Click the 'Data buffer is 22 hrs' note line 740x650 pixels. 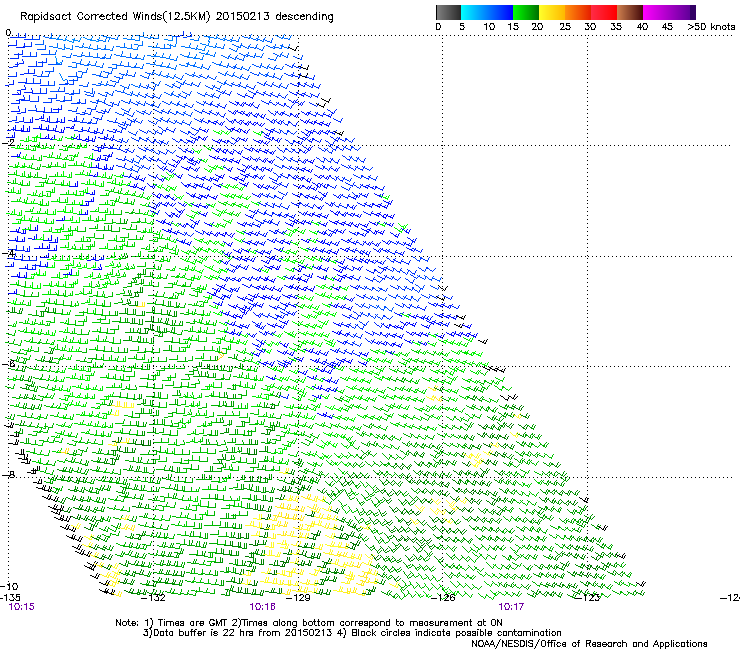pyautogui.click(x=352, y=633)
